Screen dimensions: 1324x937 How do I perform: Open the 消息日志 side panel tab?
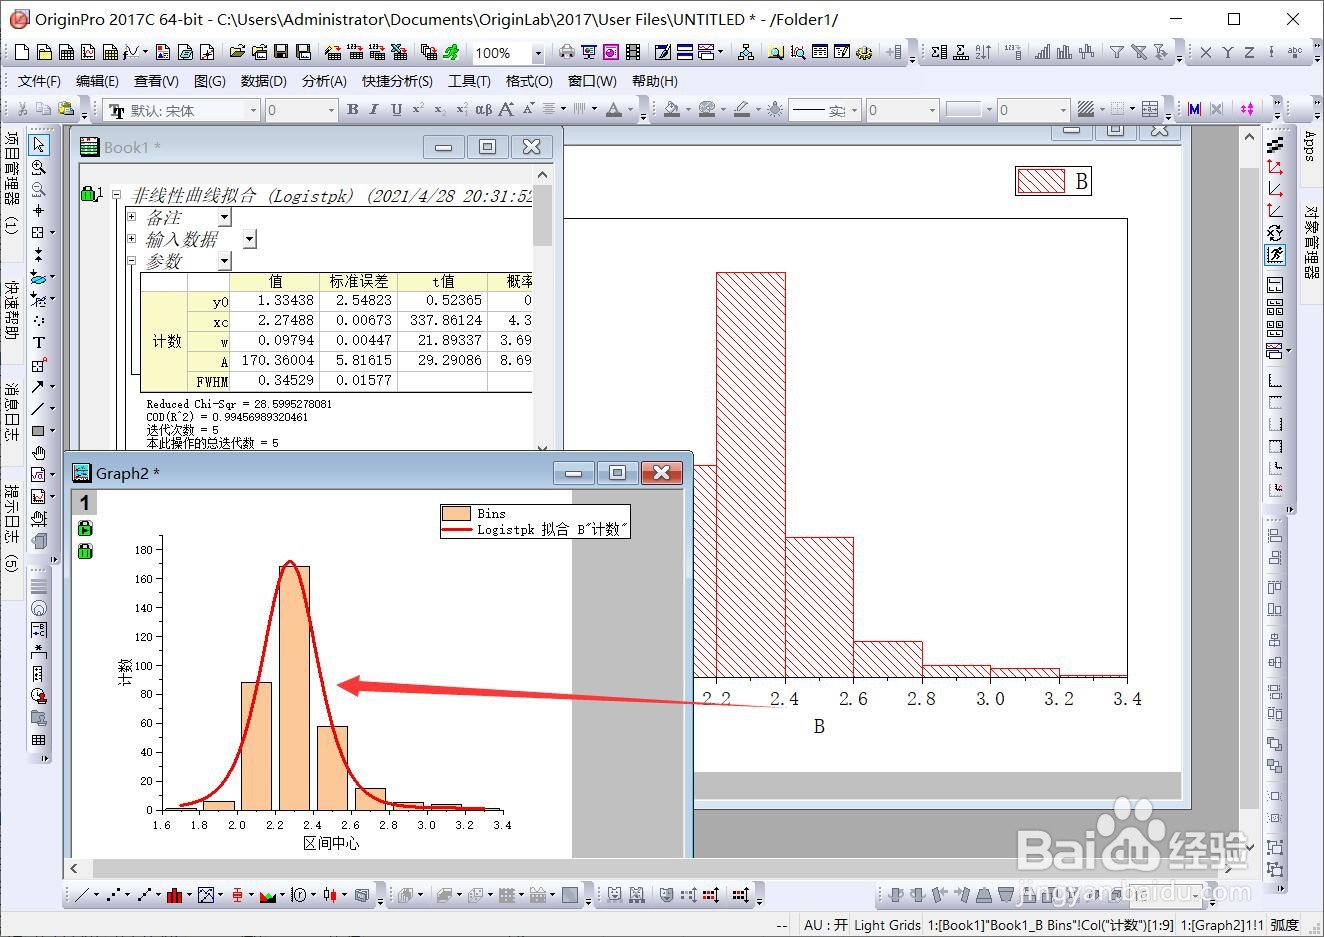(11, 412)
